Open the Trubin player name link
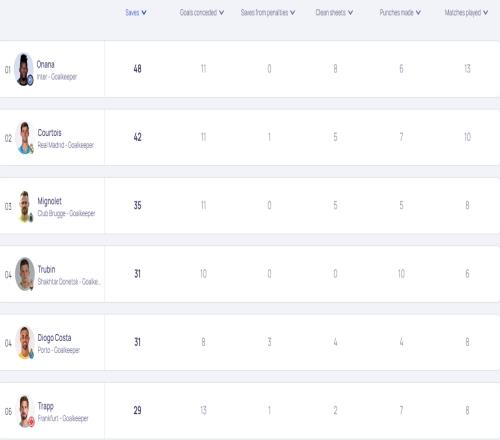Screen dimensions: 500x440 click(46, 269)
